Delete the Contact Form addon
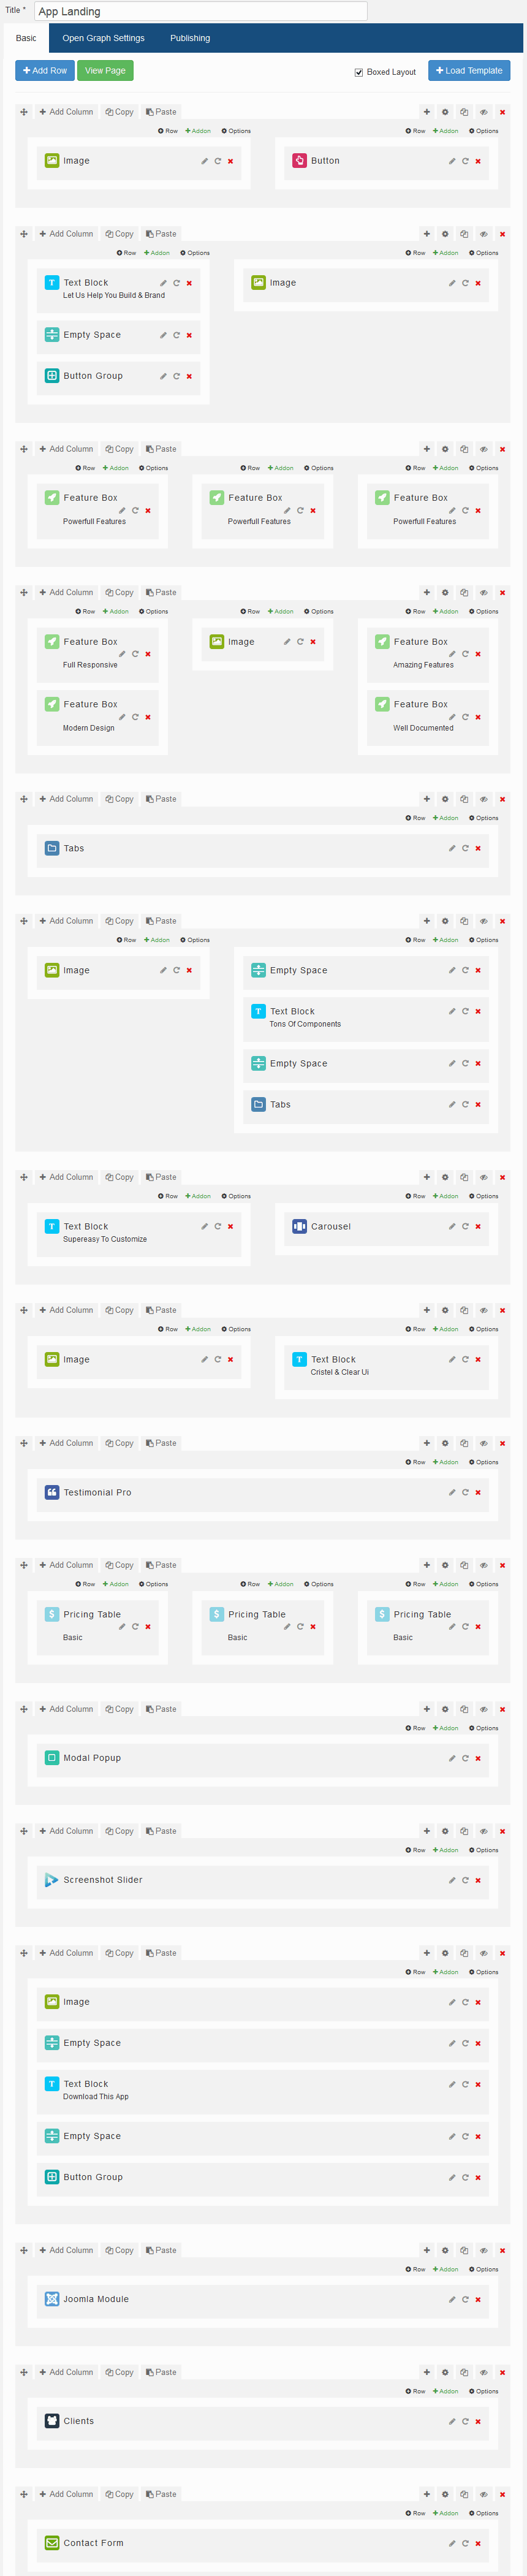This screenshot has width=527, height=2576. click(x=478, y=2544)
